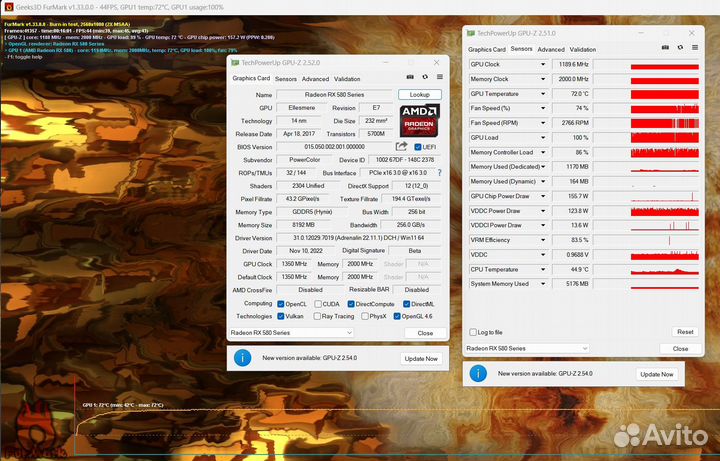Open the GPU Chip Power Draw dropdown
The height and width of the screenshot is (461, 720).
[x=543, y=197]
